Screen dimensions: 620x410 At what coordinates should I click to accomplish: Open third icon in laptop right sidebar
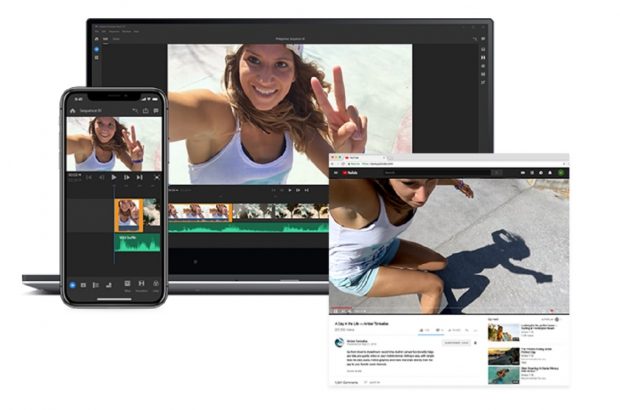click(483, 66)
